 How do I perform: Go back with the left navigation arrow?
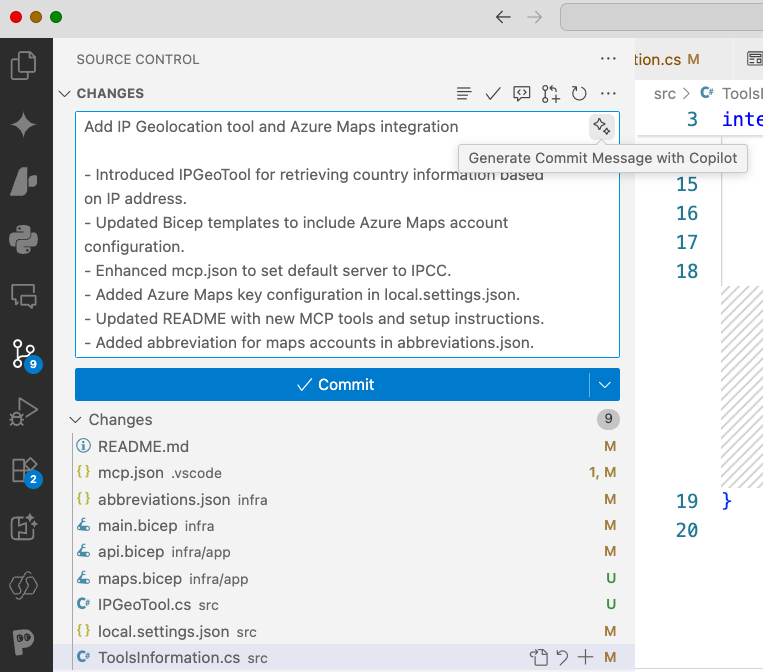tap(503, 18)
